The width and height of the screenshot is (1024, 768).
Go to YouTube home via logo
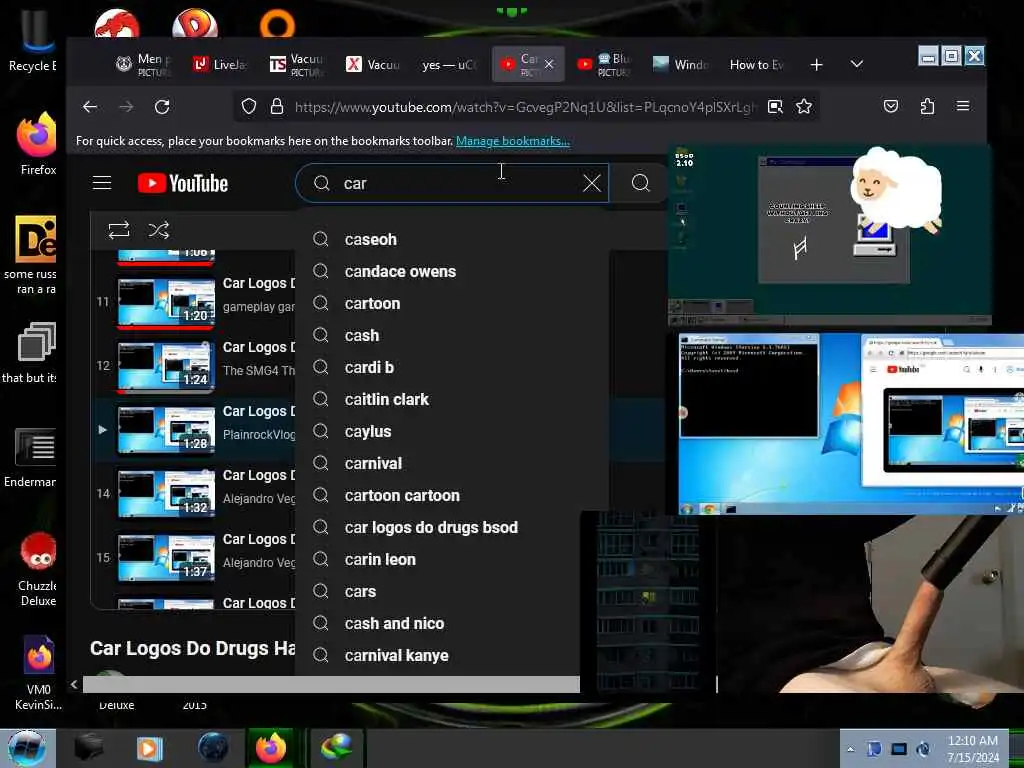pos(183,184)
